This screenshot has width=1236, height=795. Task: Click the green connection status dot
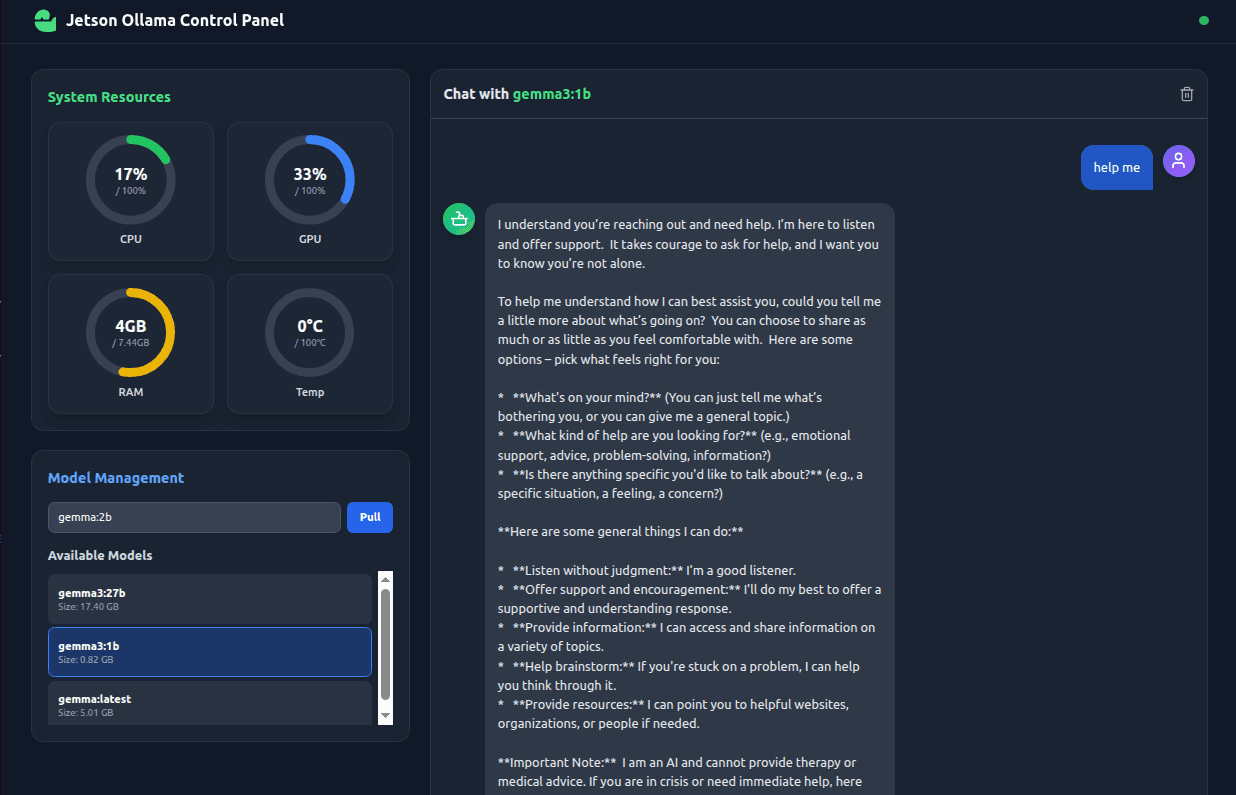(1203, 20)
